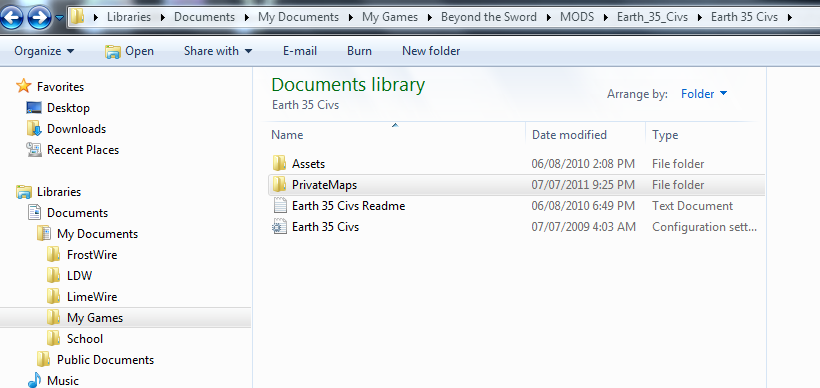This screenshot has height=388, width=820.
Task: Click the Public Documents folder icon
Action: coord(44,359)
